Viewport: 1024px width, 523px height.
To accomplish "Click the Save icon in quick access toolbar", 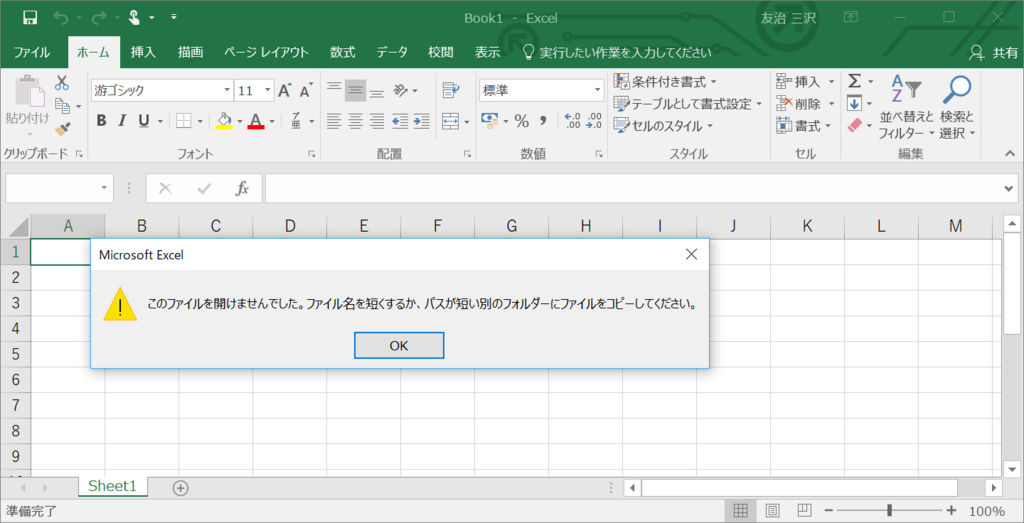I will click(29, 18).
